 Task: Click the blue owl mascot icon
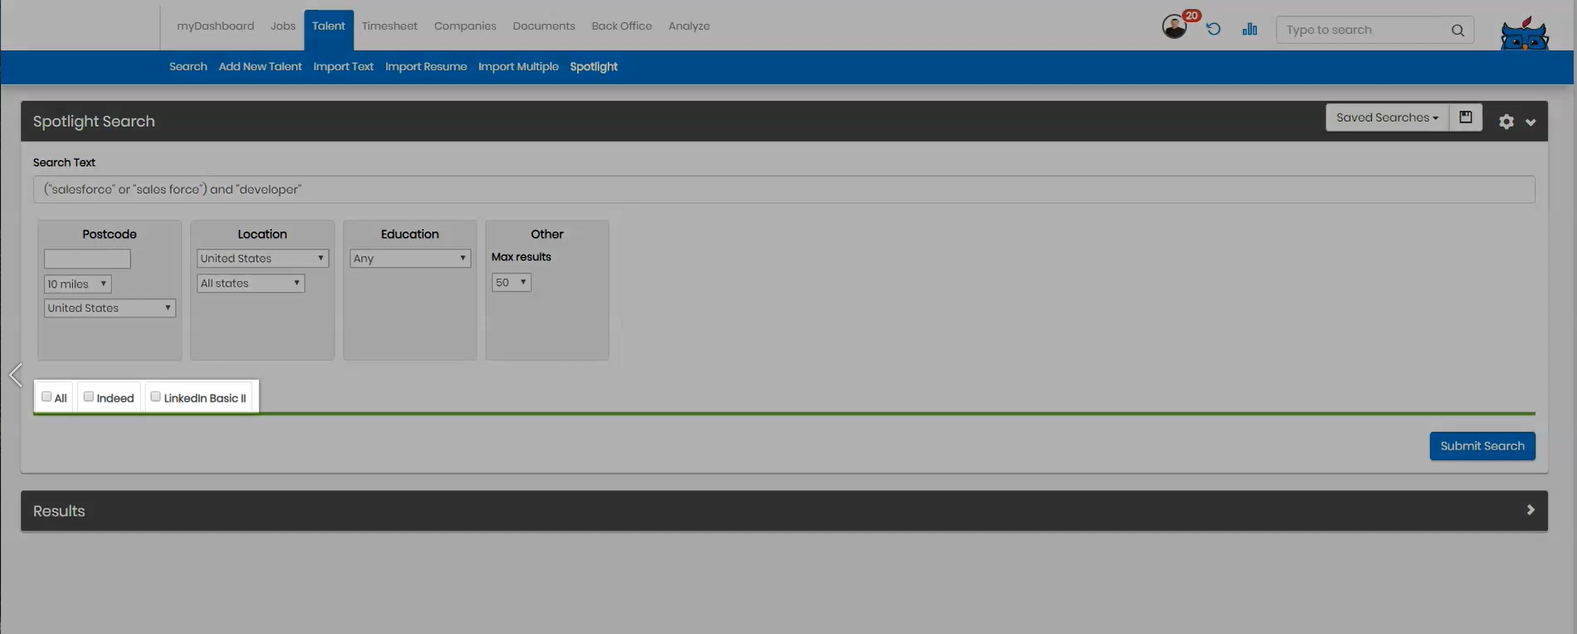pos(1524,35)
